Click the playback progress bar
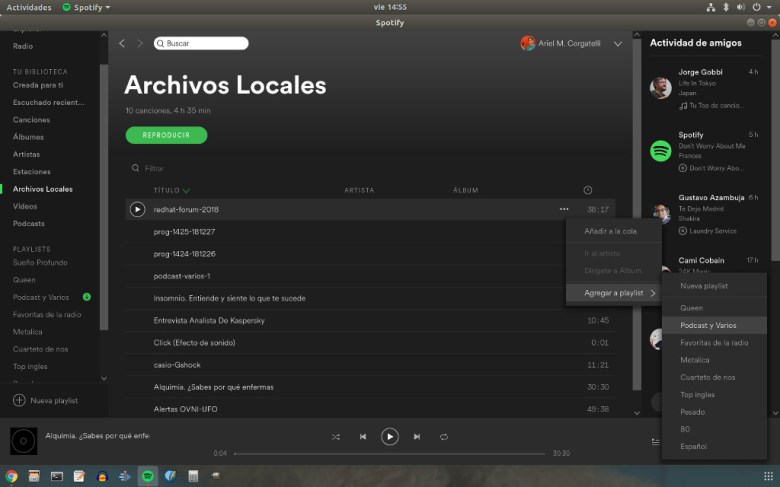This screenshot has width=780, height=487. pyautogui.click(x=390, y=454)
